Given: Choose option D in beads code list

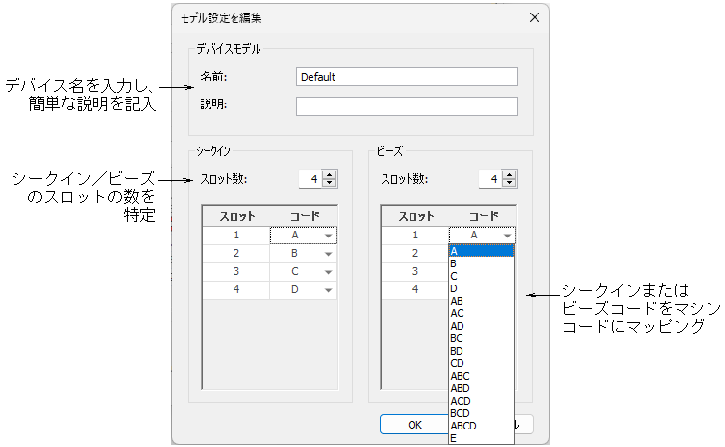Looking at the screenshot, I should (481, 288).
